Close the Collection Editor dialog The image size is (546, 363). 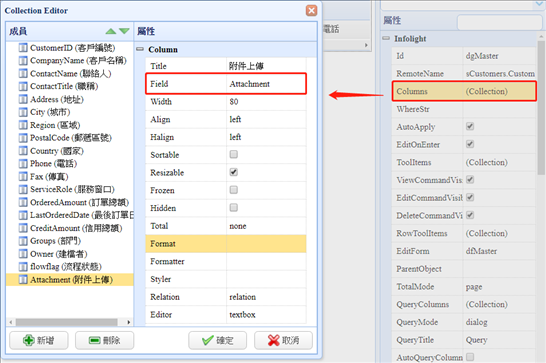click(x=311, y=10)
